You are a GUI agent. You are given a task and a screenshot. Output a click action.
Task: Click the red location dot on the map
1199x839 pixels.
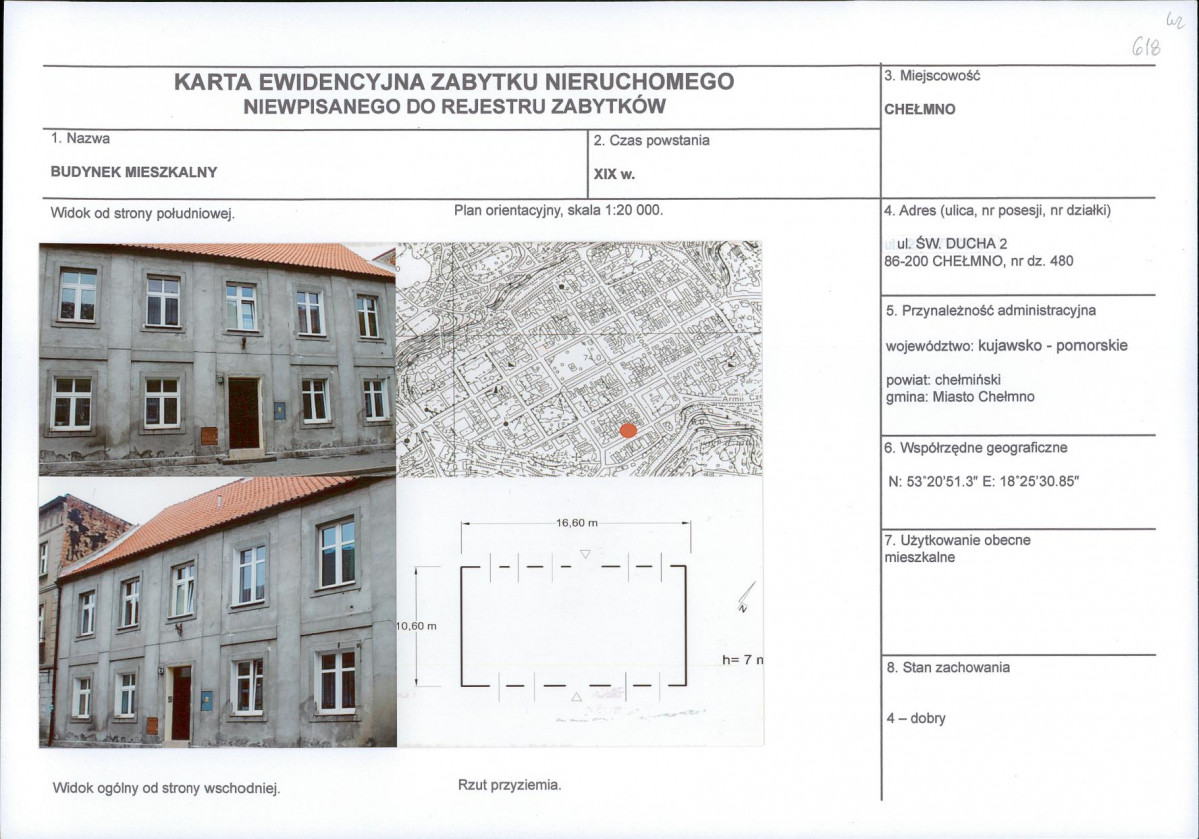click(x=628, y=431)
